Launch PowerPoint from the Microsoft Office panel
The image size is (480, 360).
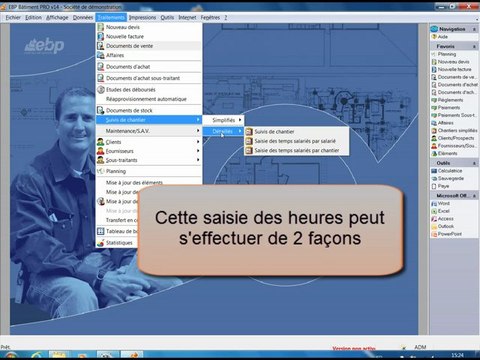pyautogui.click(x=449, y=234)
